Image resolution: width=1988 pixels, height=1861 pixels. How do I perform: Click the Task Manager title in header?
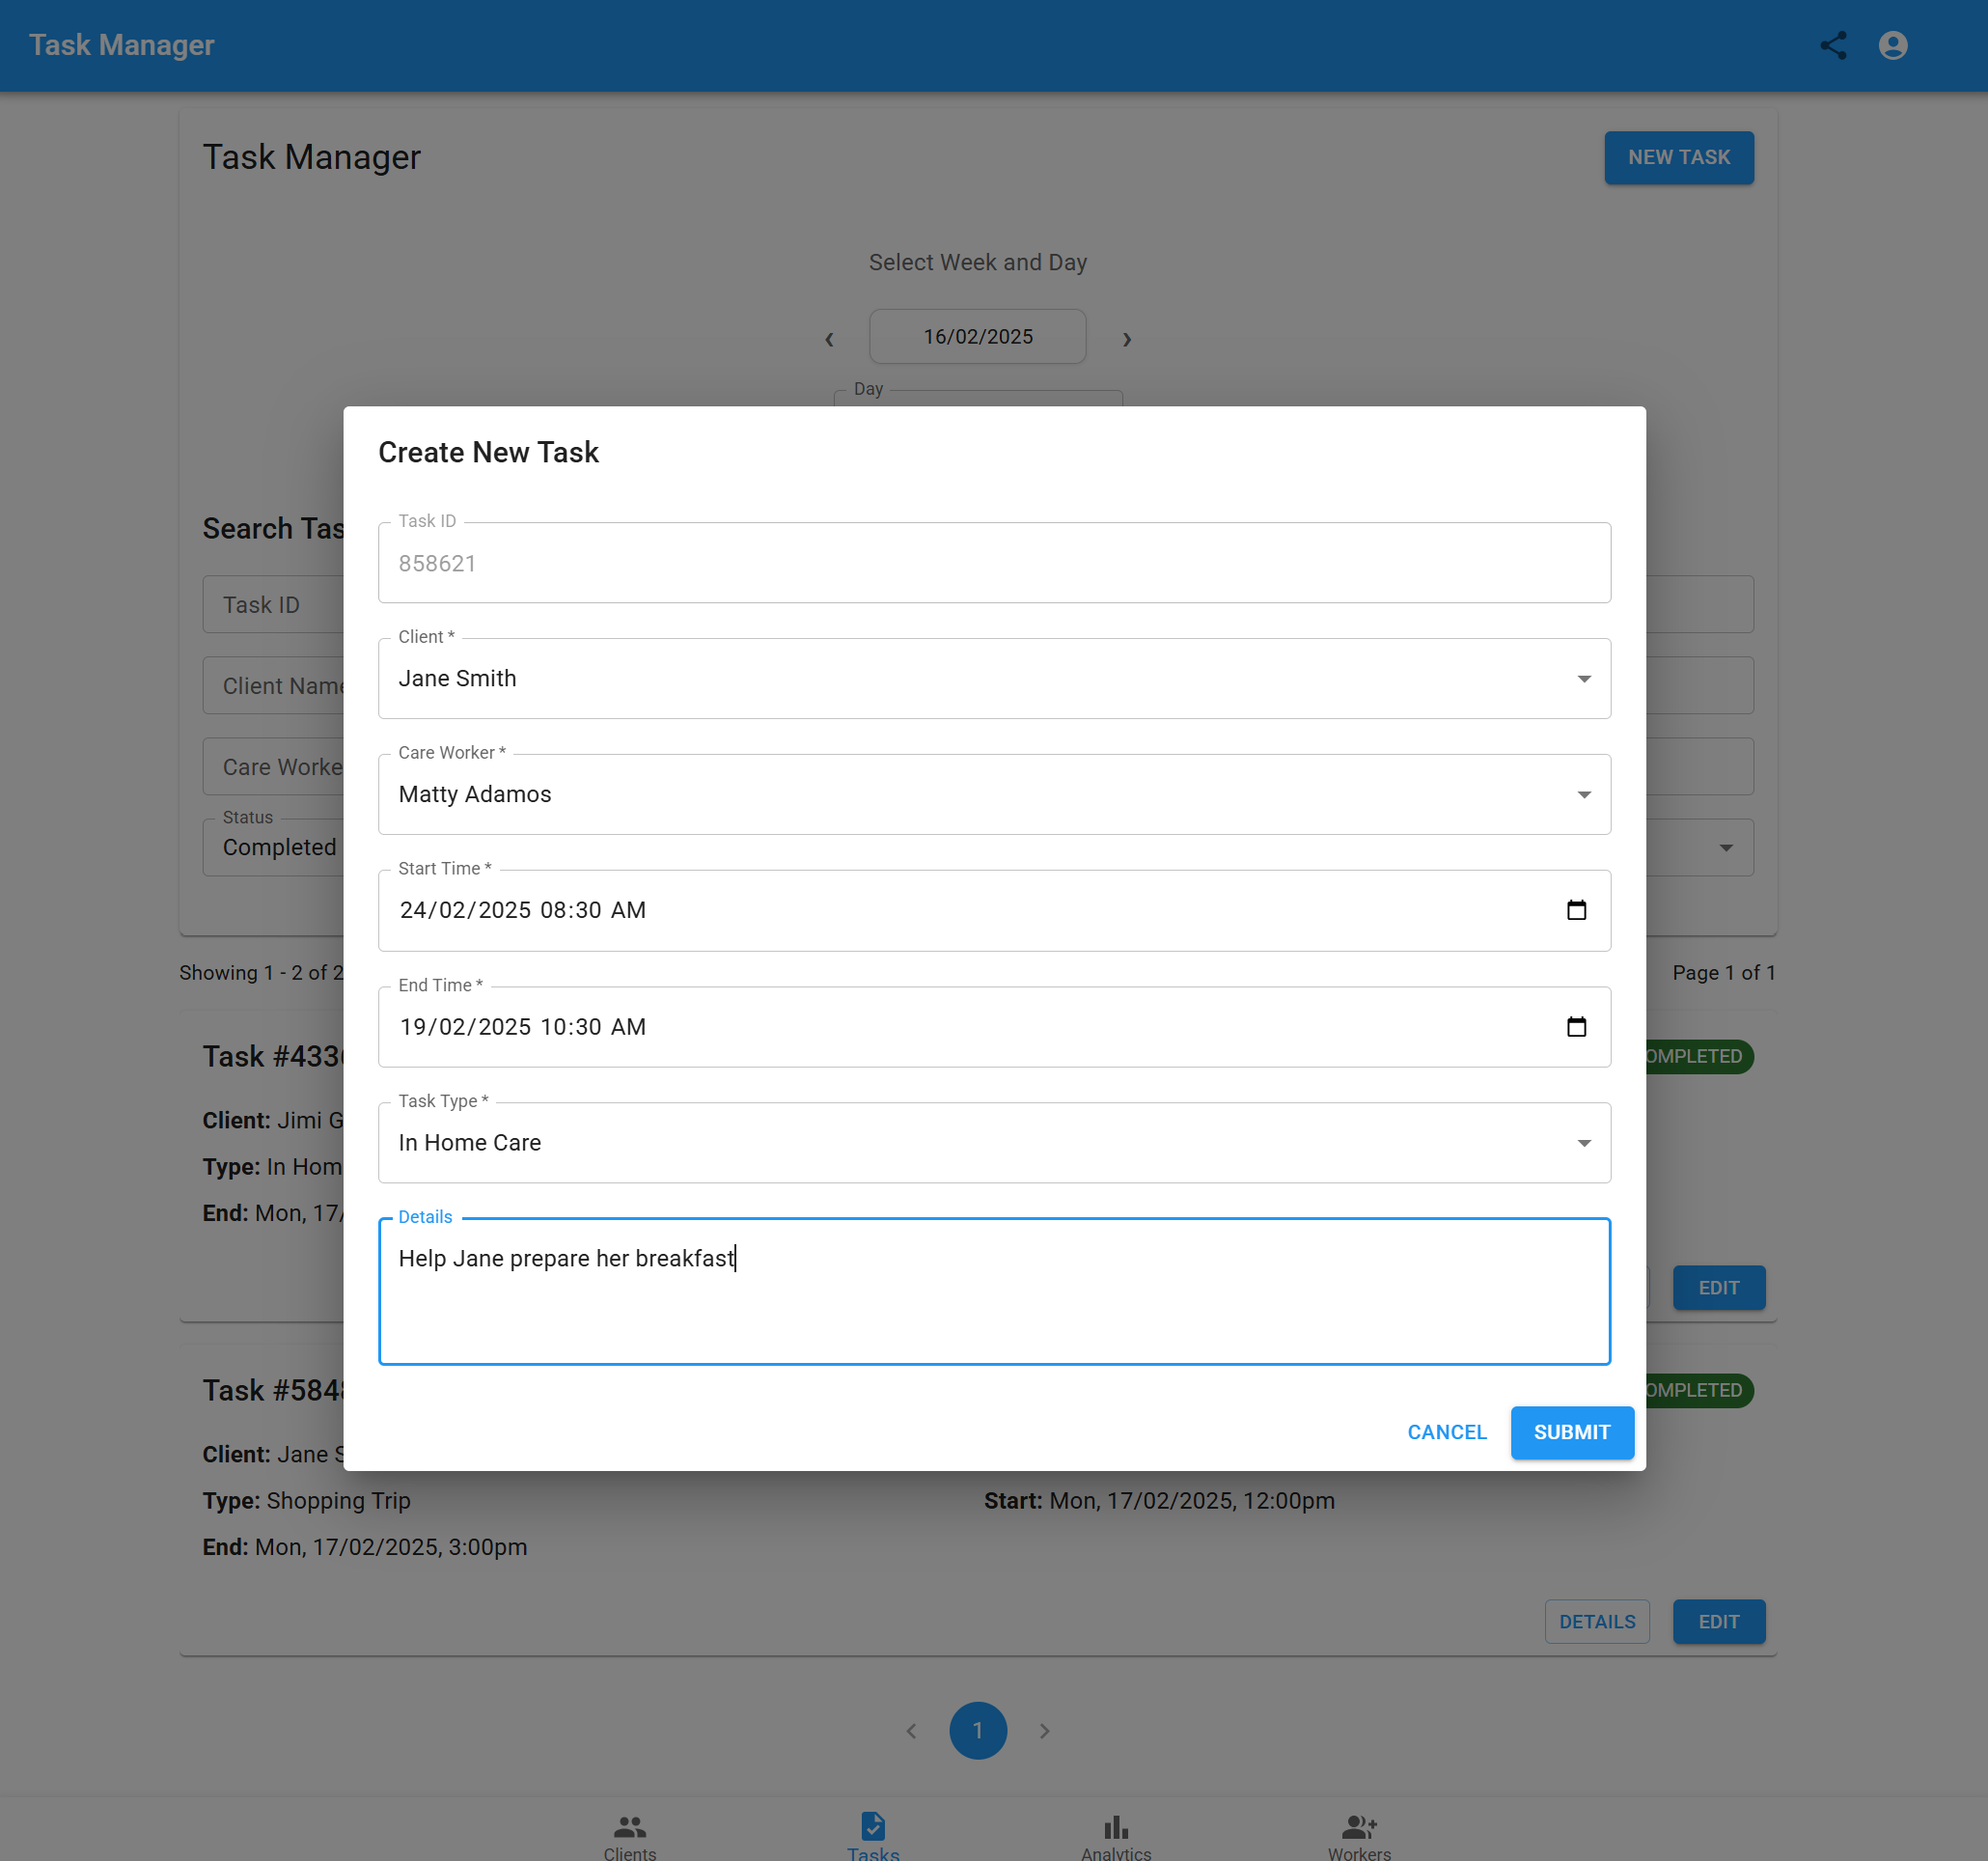coord(122,45)
